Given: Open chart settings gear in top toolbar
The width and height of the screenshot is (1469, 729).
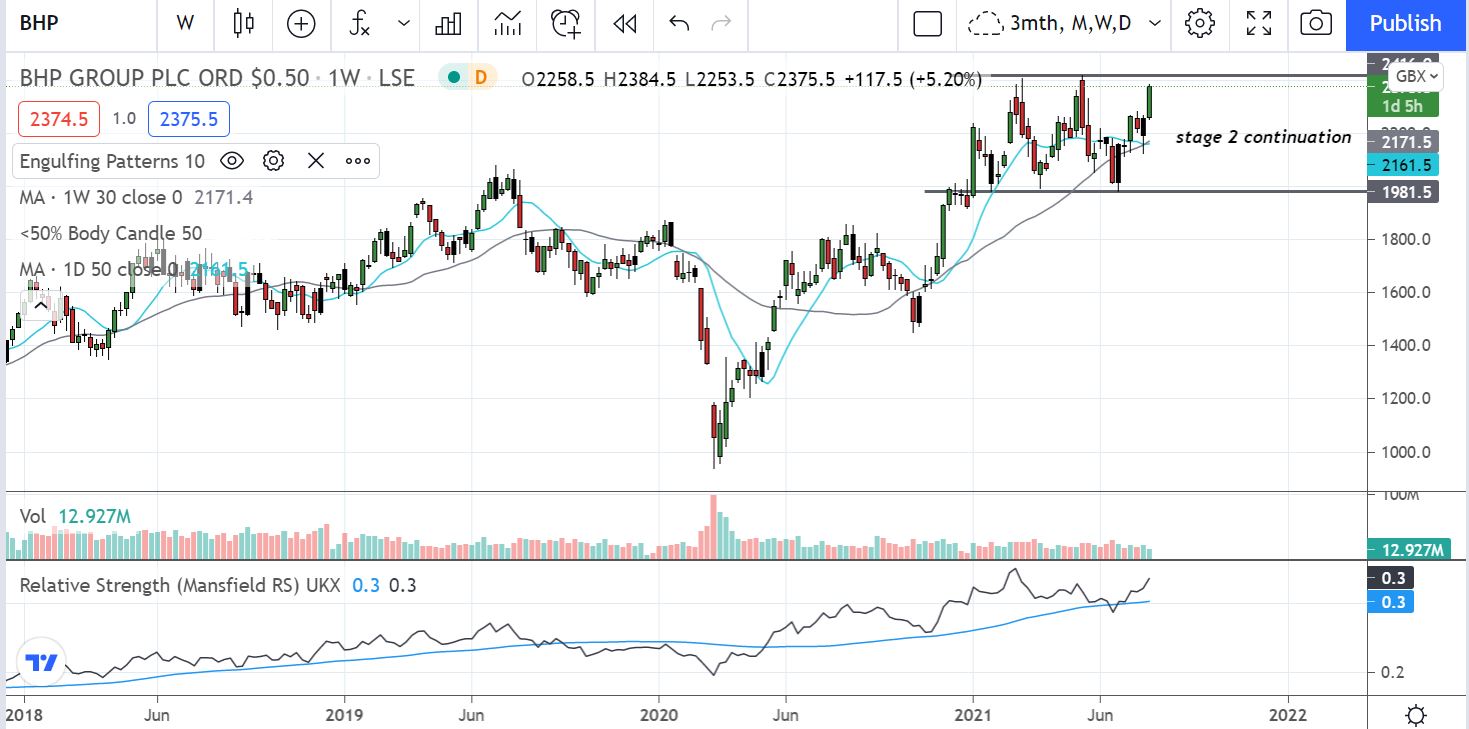Looking at the screenshot, I should [1200, 23].
